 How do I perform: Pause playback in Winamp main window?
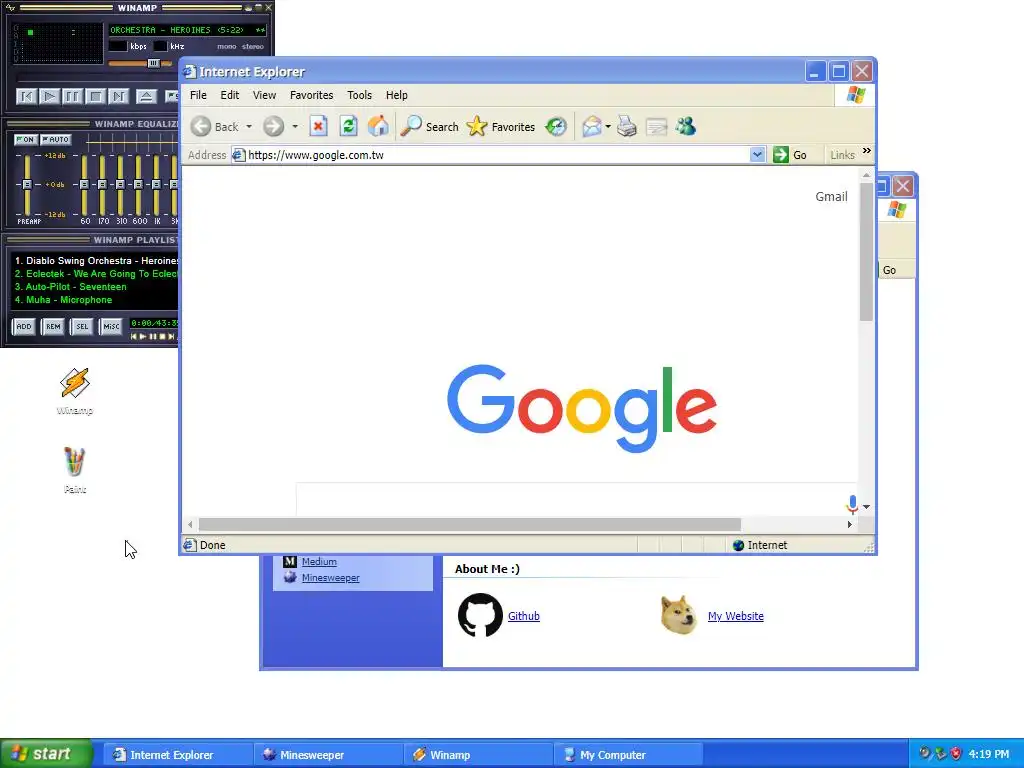click(72, 97)
